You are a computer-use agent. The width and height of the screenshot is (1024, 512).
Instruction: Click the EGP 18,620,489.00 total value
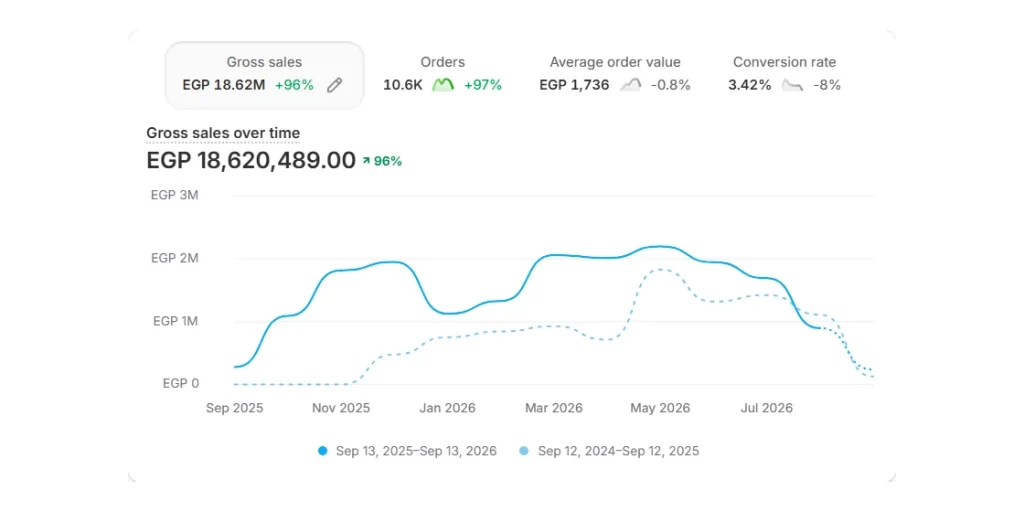pos(251,161)
